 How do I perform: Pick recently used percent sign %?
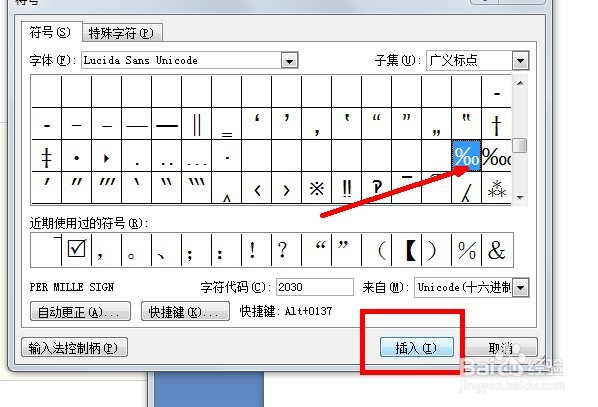click(x=466, y=250)
